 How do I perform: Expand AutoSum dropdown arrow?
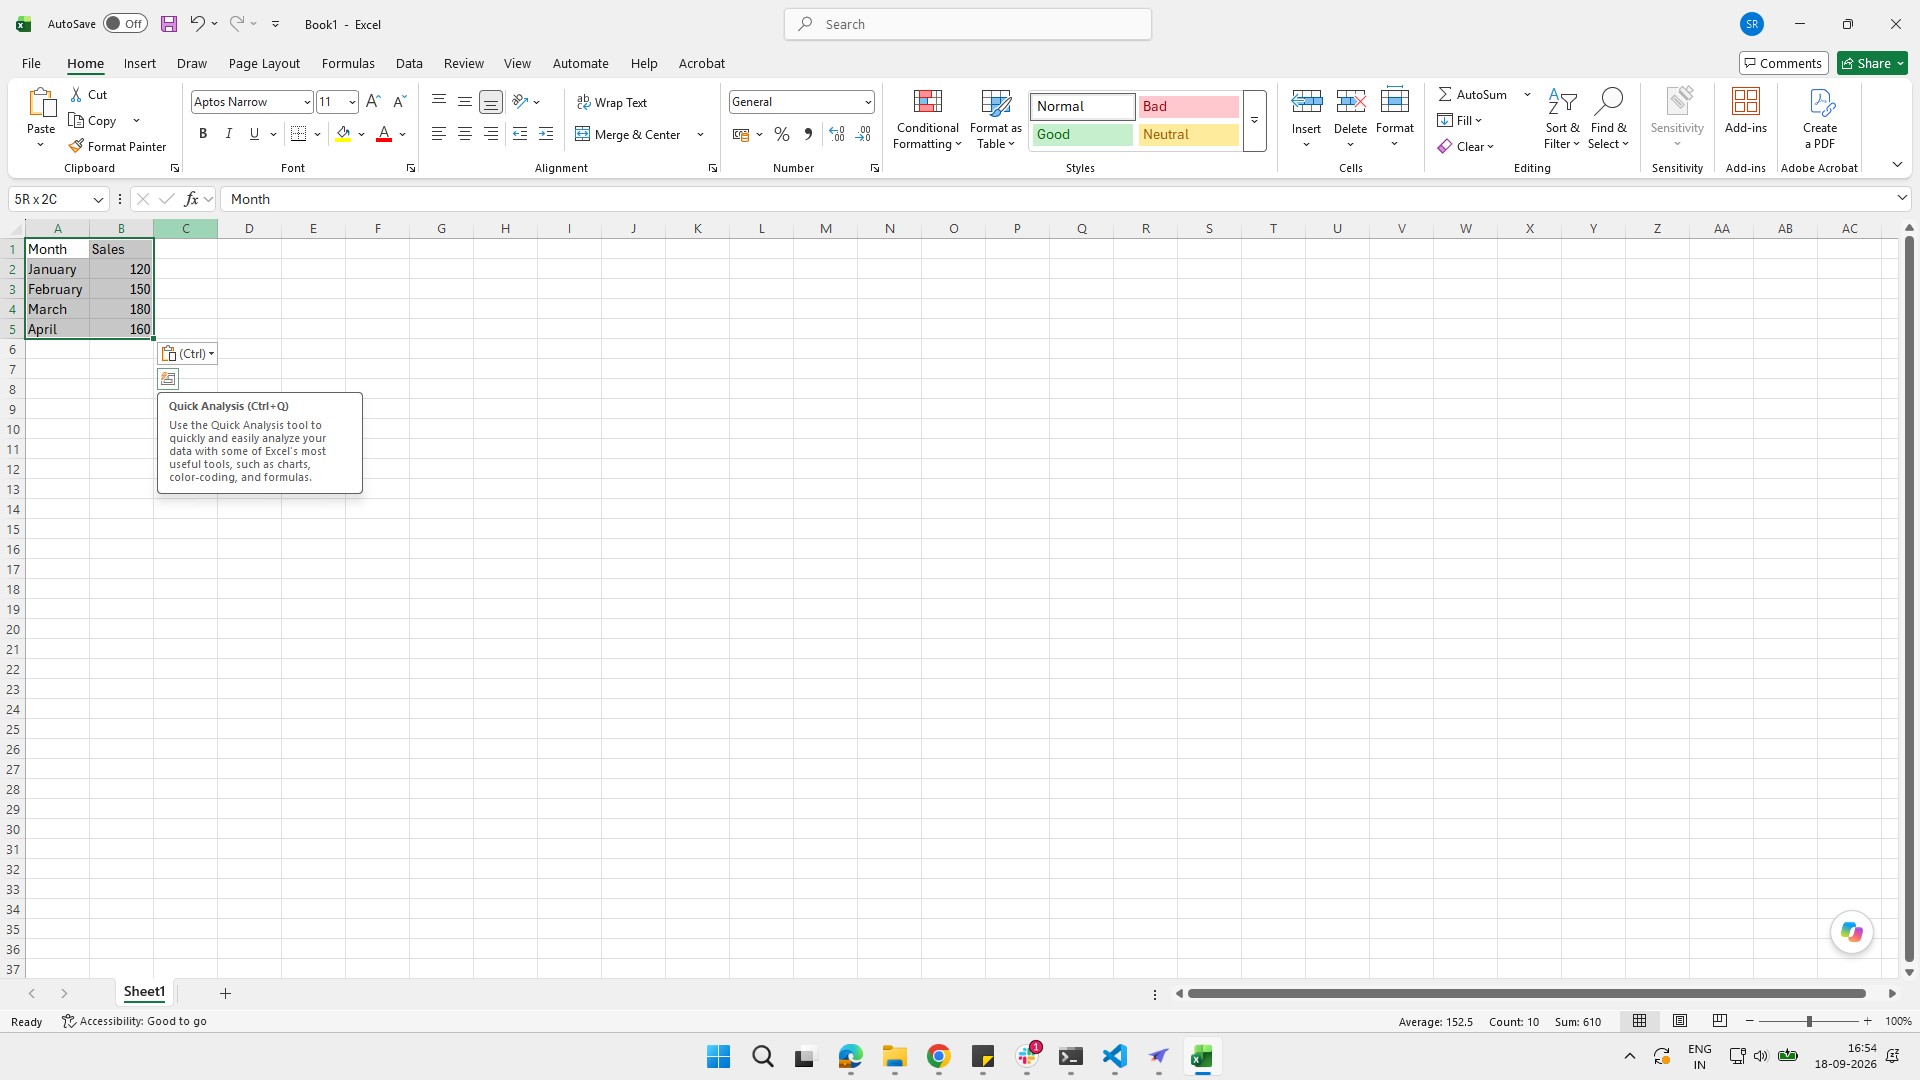pyautogui.click(x=1527, y=94)
